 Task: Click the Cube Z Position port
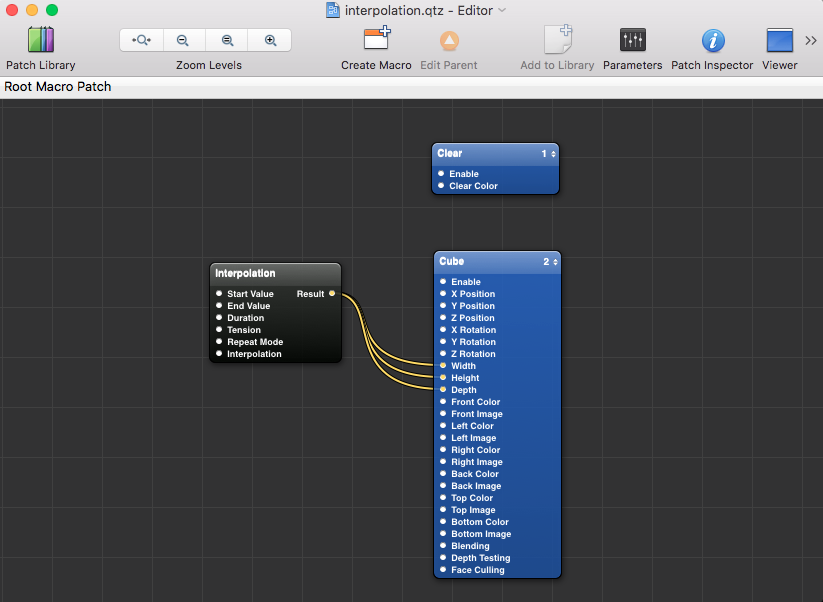(443, 318)
